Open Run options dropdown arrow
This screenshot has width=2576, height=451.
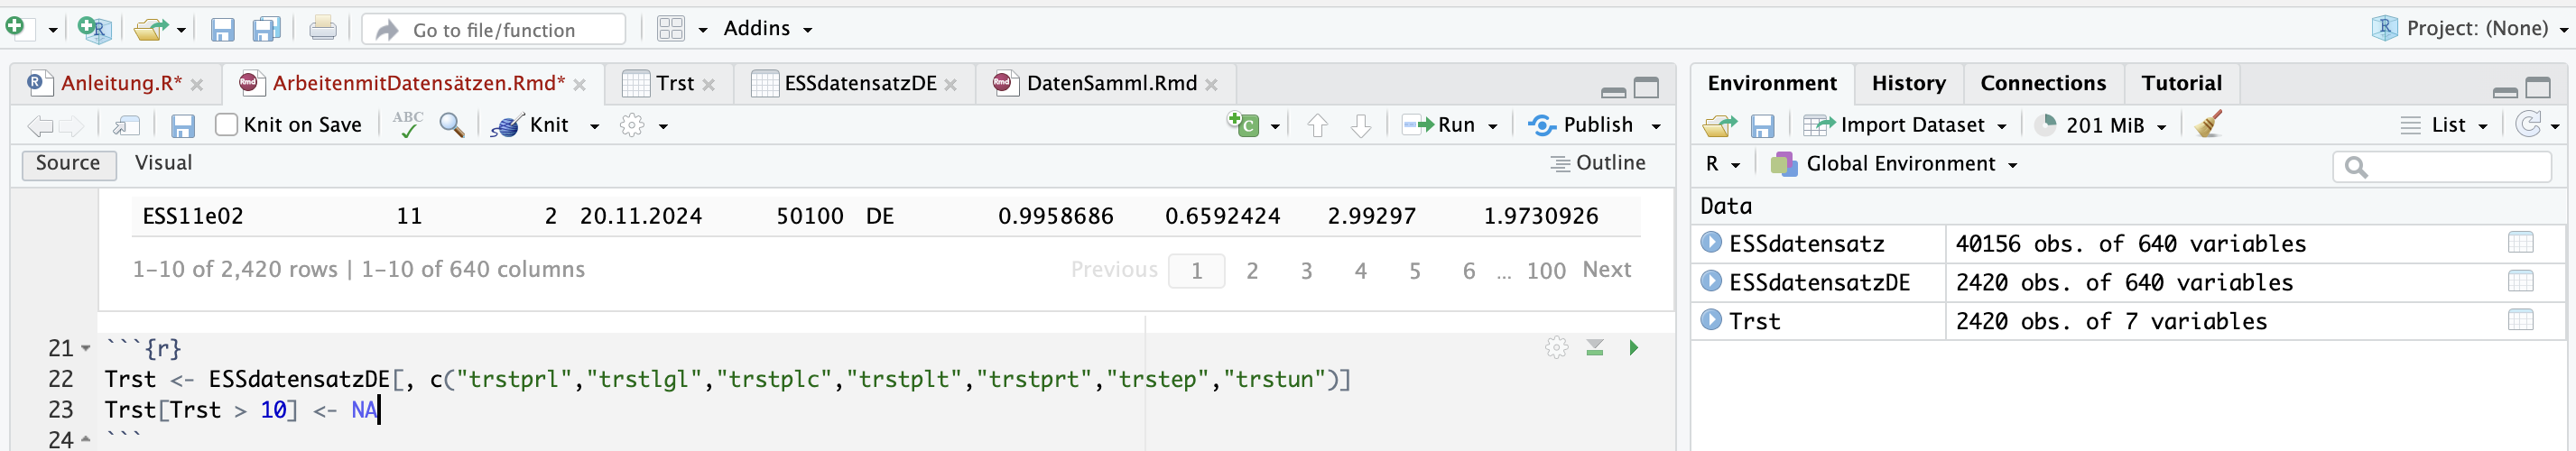pyautogui.click(x=1492, y=126)
